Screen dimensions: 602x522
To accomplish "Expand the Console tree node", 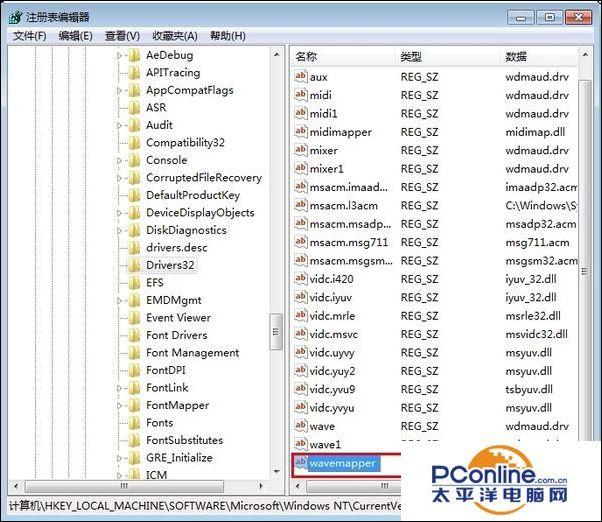I will pyautogui.click(x=119, y=160).
